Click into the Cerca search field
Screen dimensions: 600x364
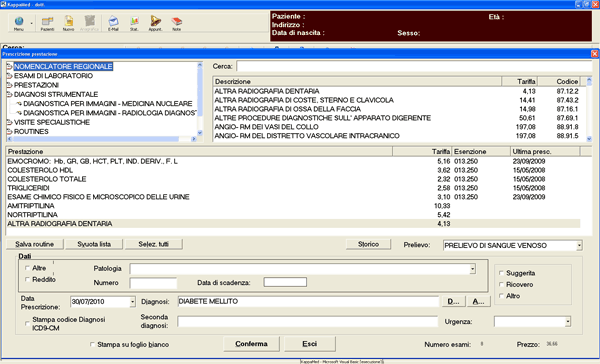[414, 66]
